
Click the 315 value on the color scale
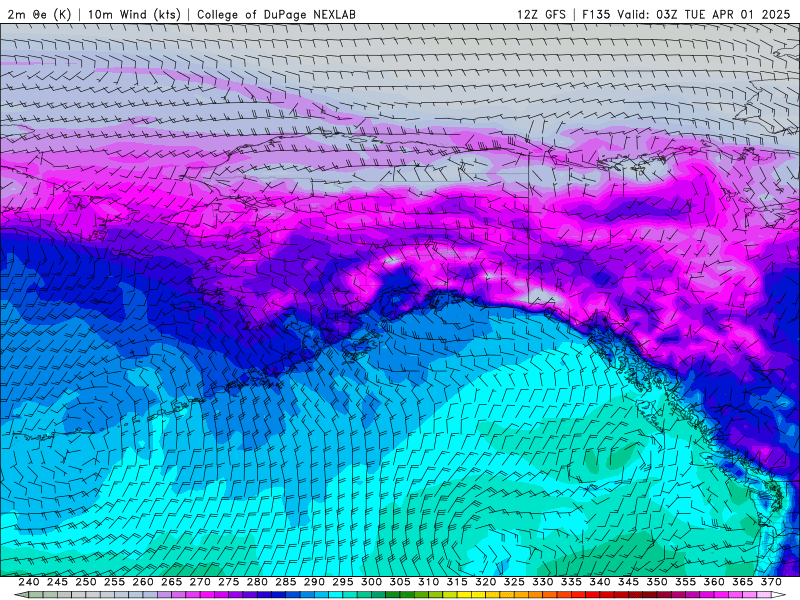coord(457,582)
